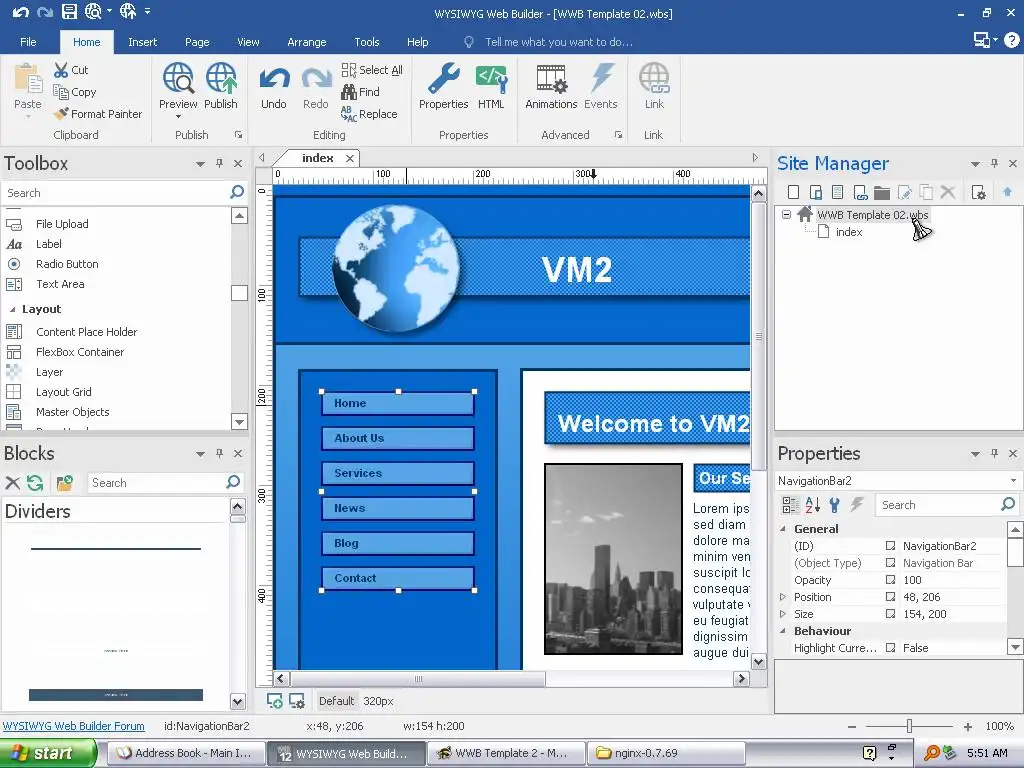Screen dimensions: 1024x768
Task: Activate the Format Painter tool
Action: pyautogui.click(x=98, y=114)
